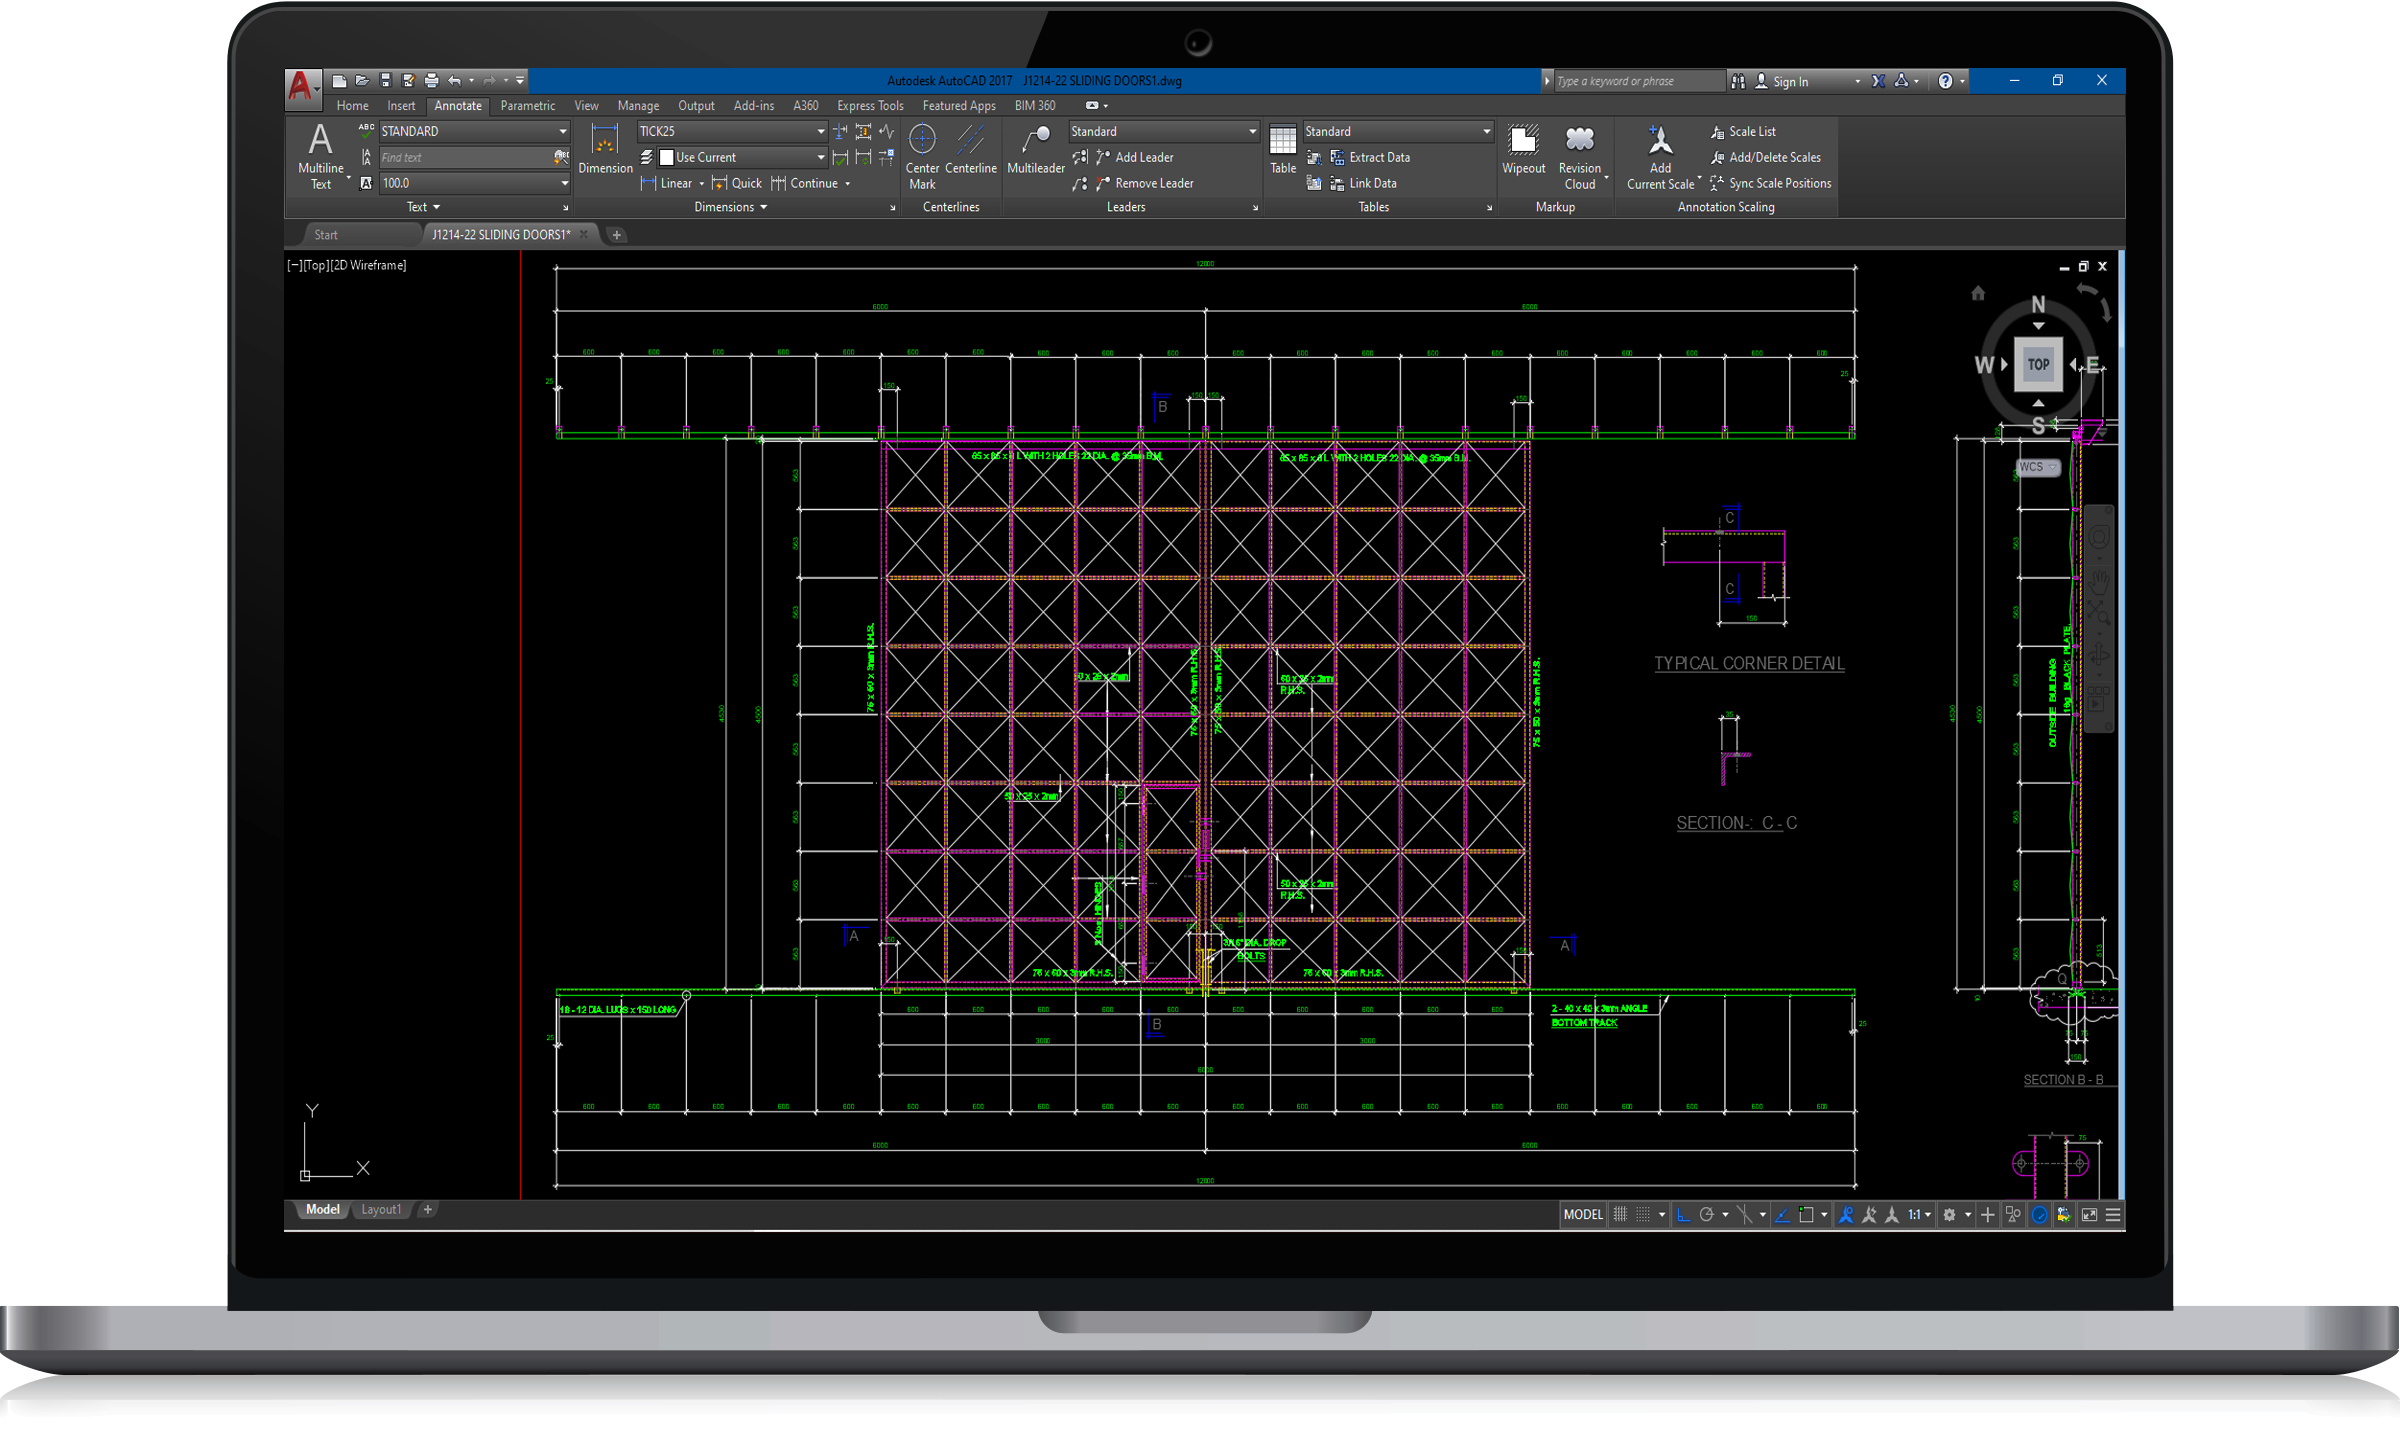Toggle grid display in status bar
This screenshot has height=1444, width=2400.
[1620, 1214]
